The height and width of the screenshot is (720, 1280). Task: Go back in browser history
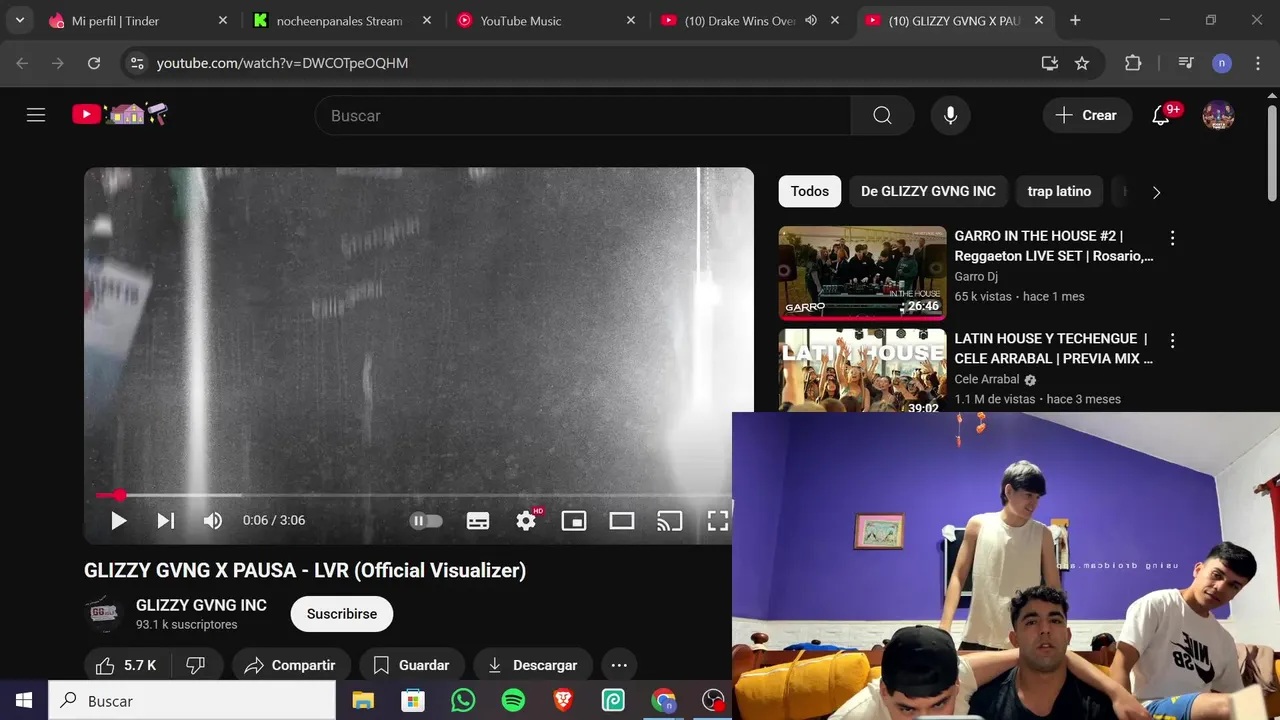click(22, 63)
